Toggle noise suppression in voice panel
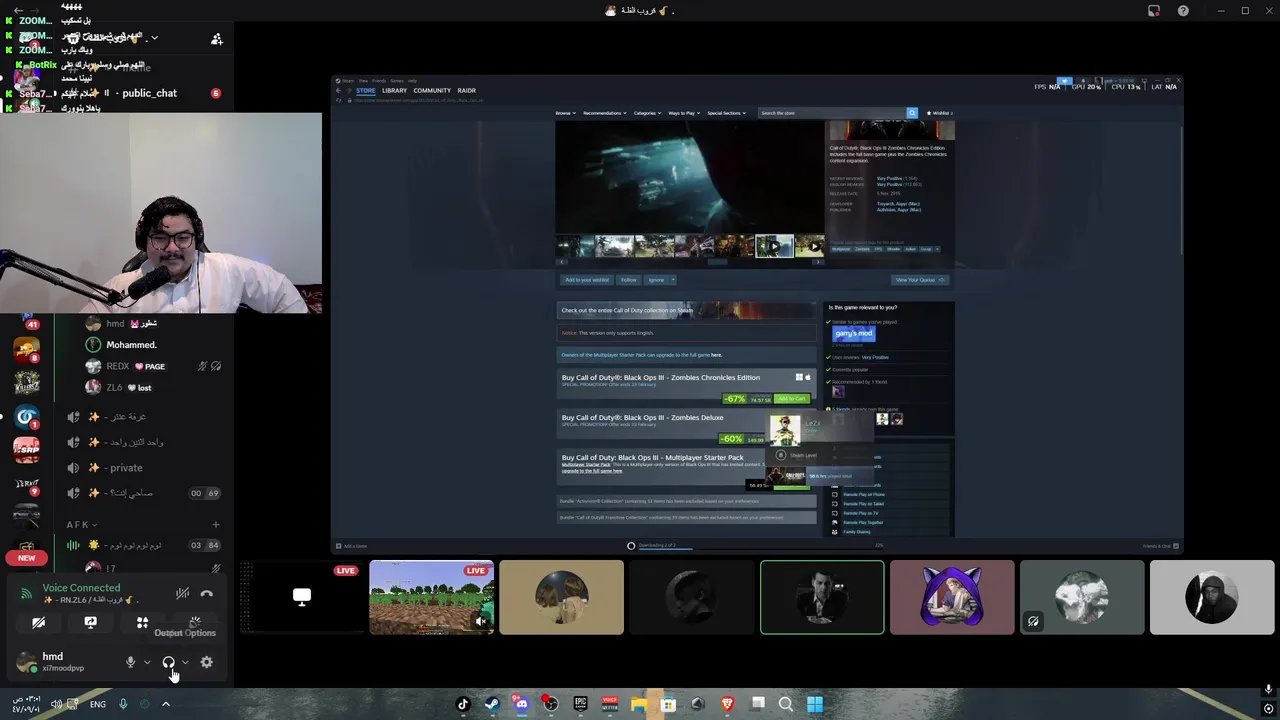Screen dimensions: 1280x720 pos(182,593)
